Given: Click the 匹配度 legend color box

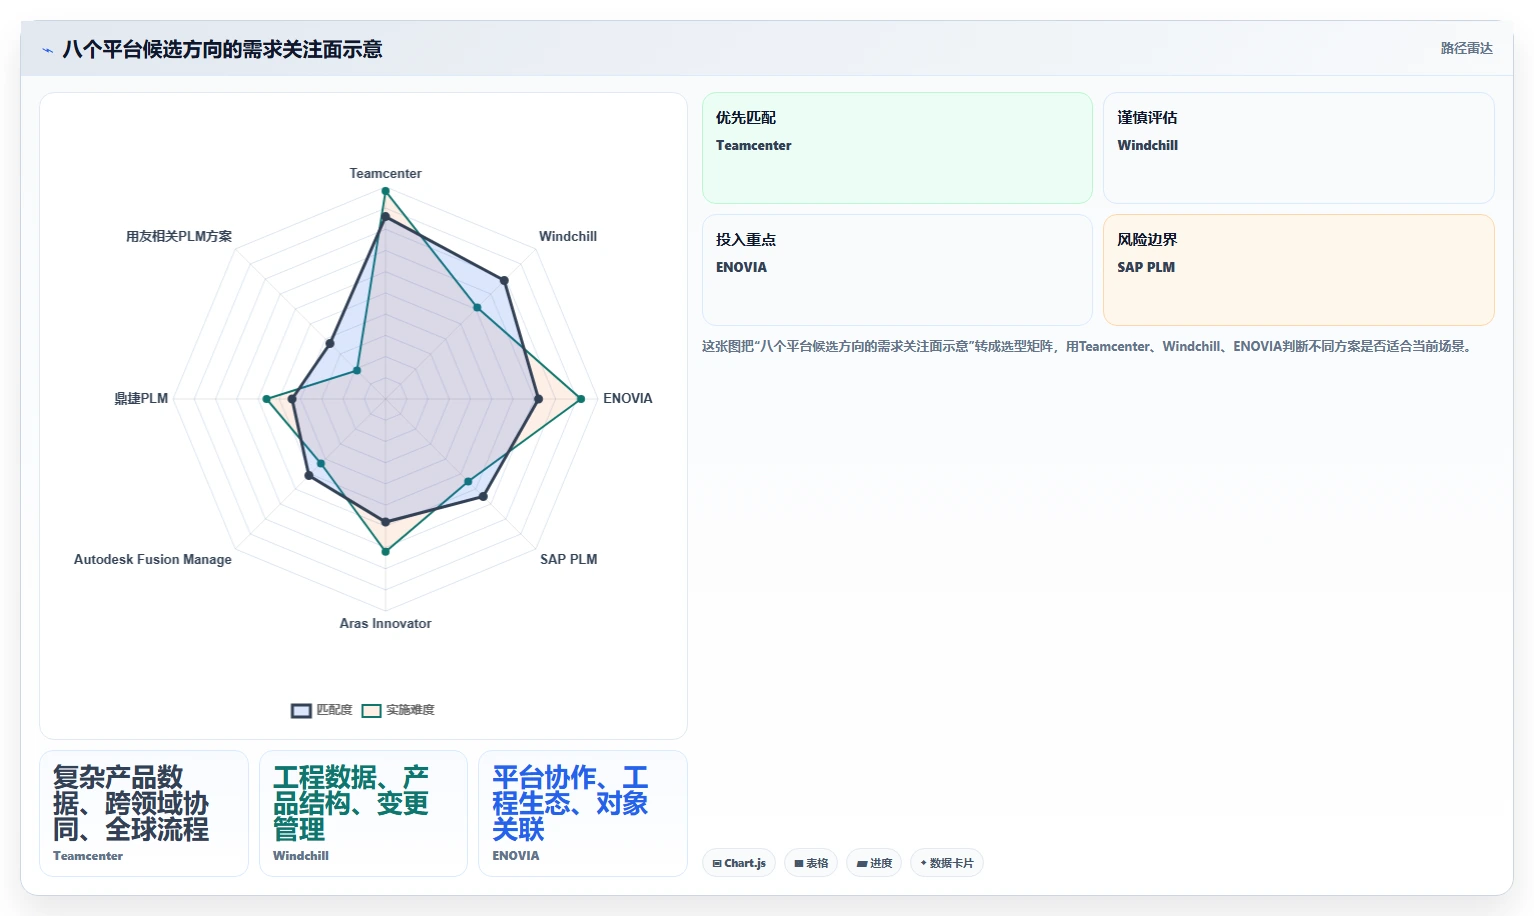Looking at the screenshot, I should 301,710.
